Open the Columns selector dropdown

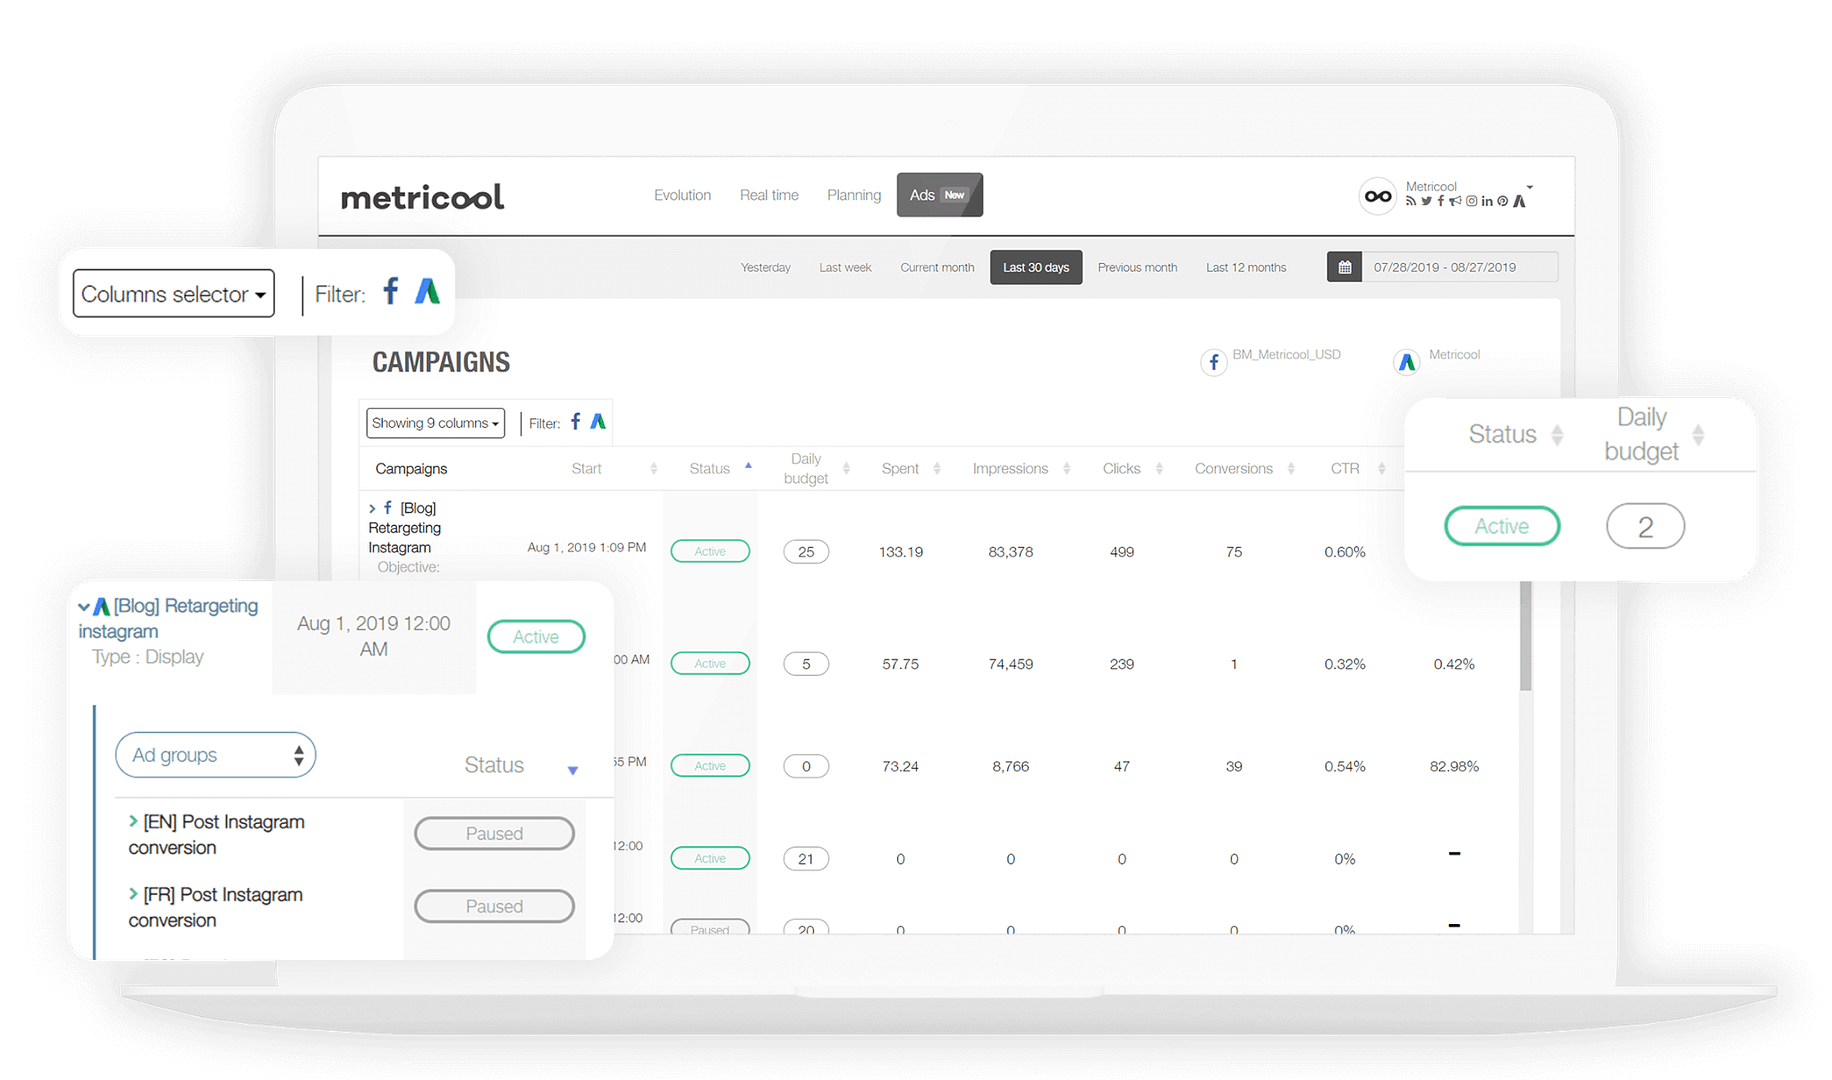pos(174,294)
